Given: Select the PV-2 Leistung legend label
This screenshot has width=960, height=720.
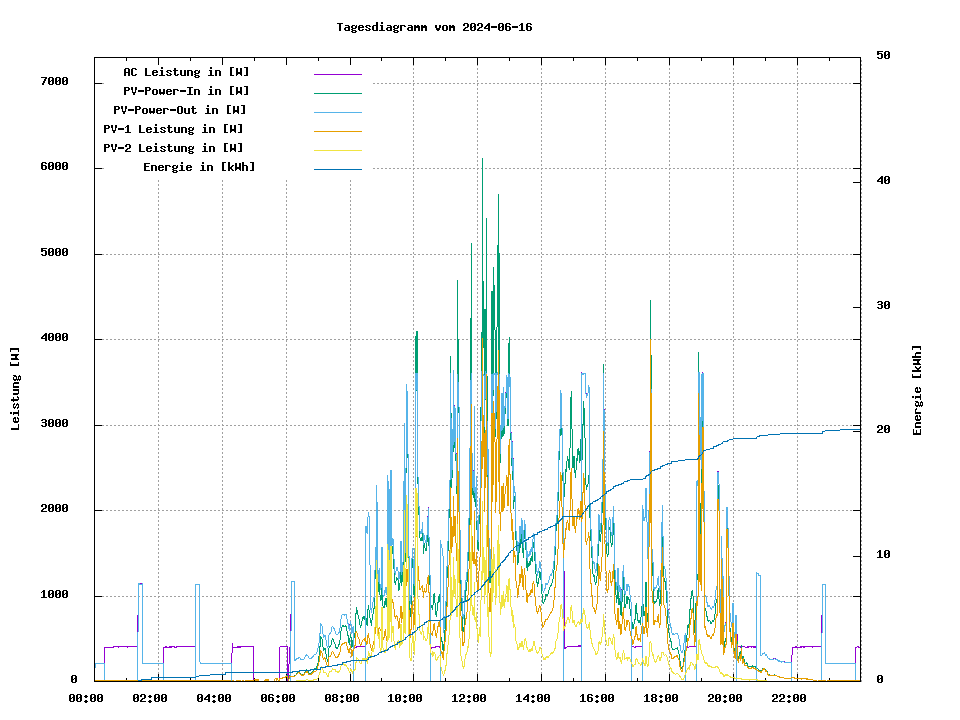Looking at the screenshot, I should (173, 148).
